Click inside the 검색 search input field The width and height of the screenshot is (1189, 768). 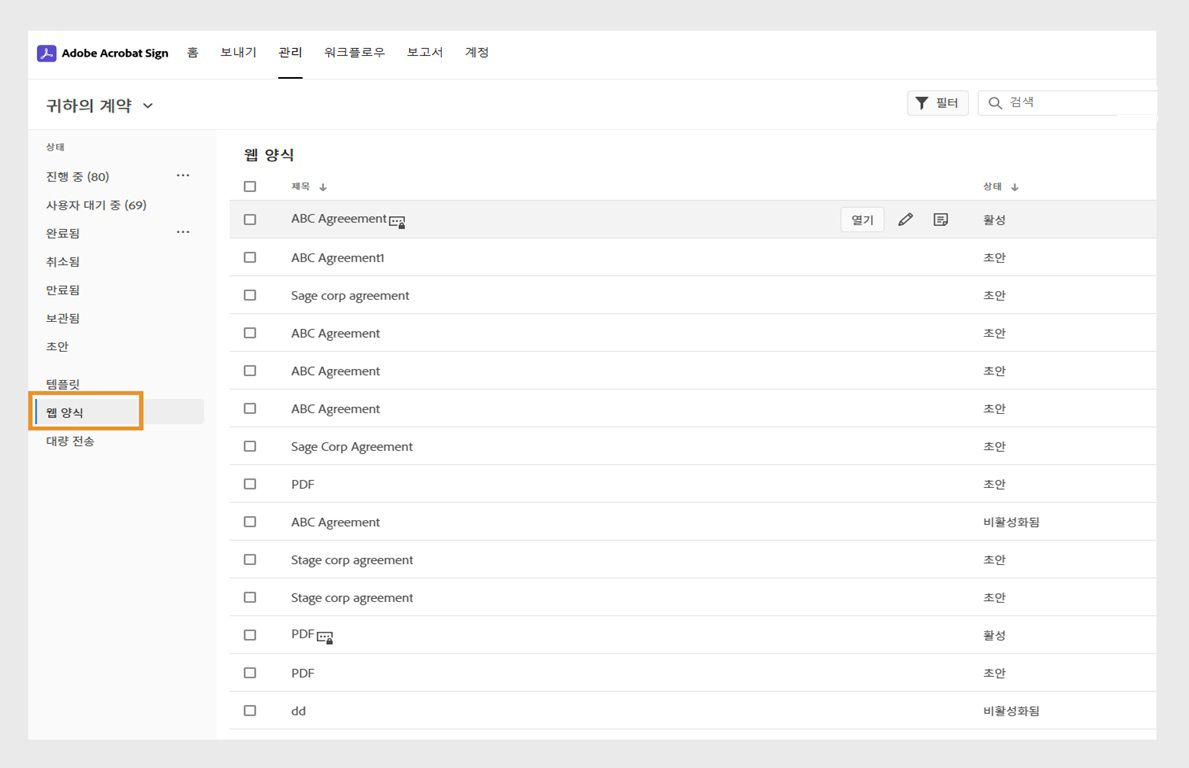click(x=1060, y=102)
